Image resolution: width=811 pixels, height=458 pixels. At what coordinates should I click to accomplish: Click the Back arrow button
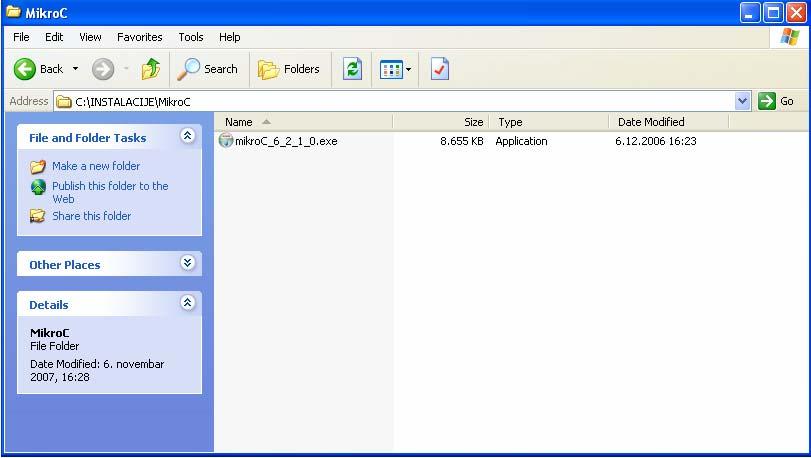point(24,69)
